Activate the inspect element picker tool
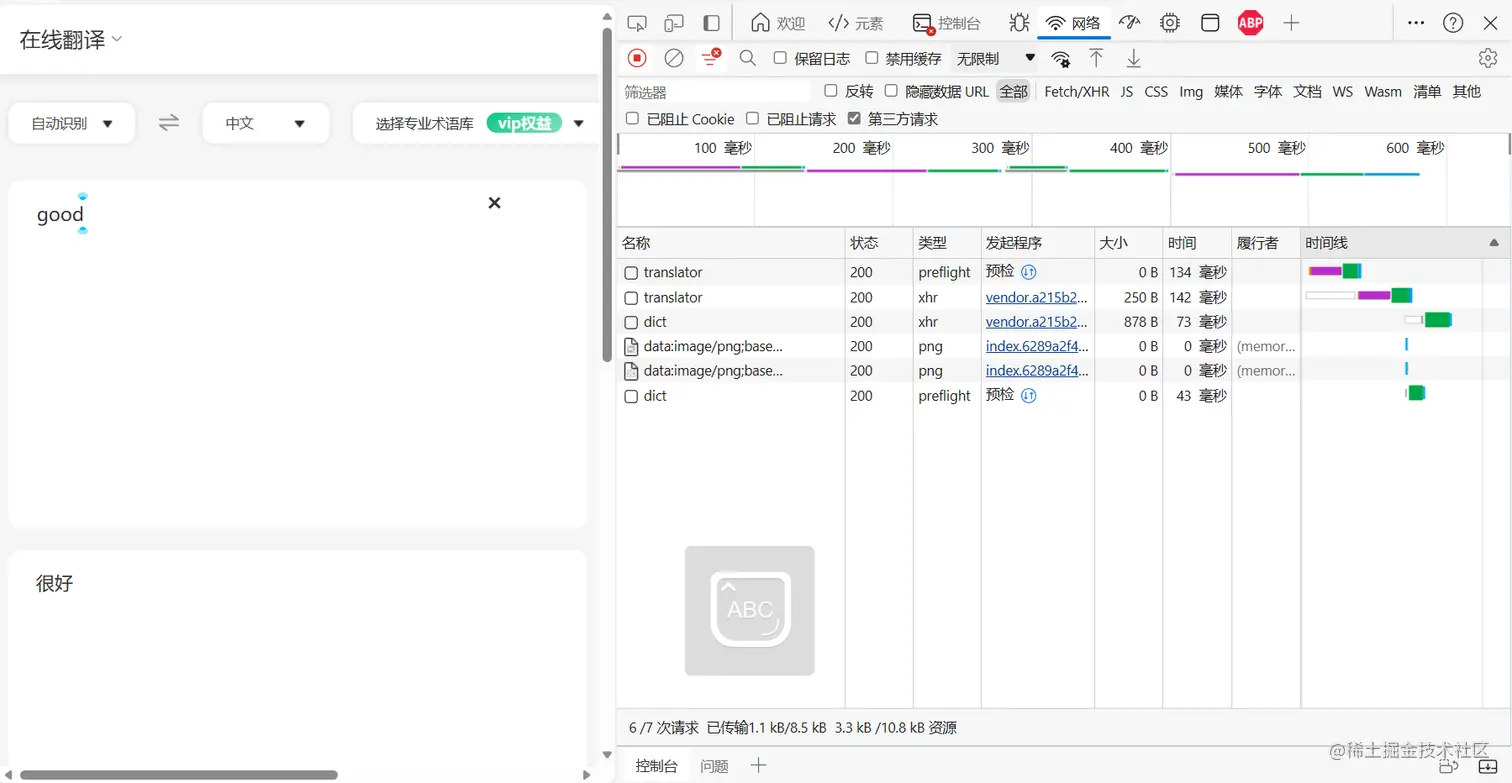The image size is (1512, 783). pyautogui.click(x=637, y=23)
